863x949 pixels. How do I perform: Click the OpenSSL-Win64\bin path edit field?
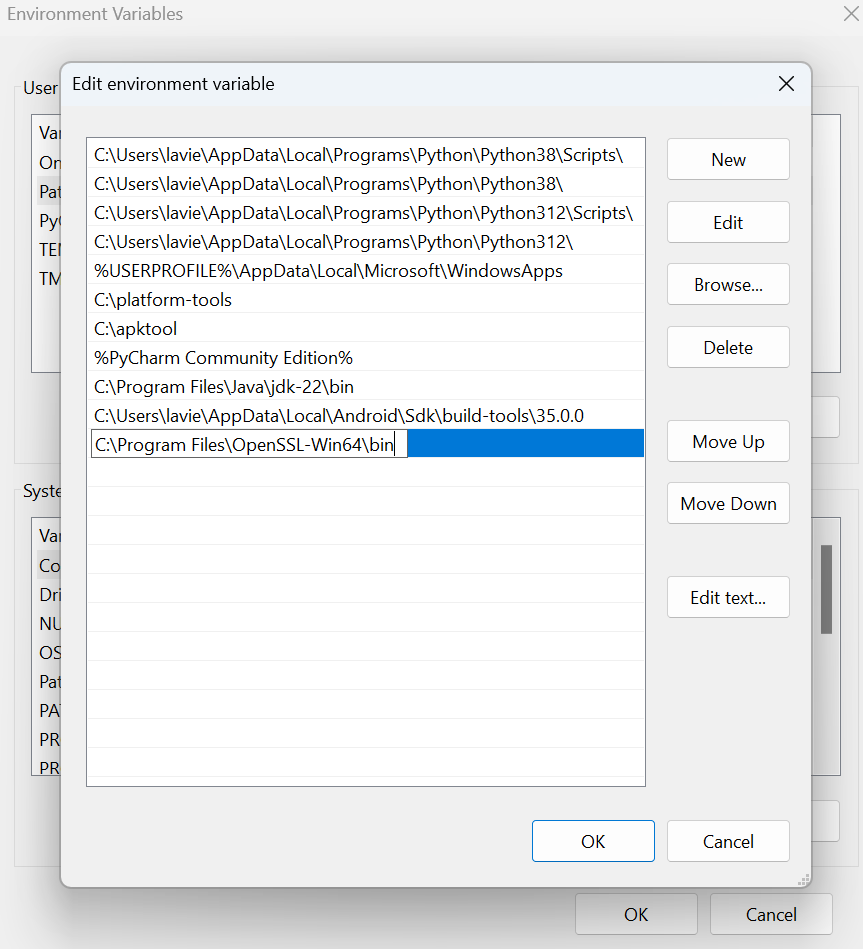tap(249, 444)
